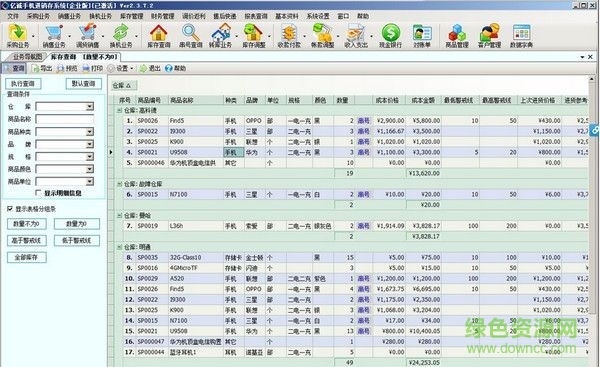
Task: Open 规格 filter dropdown
Action: coord(90,157)
